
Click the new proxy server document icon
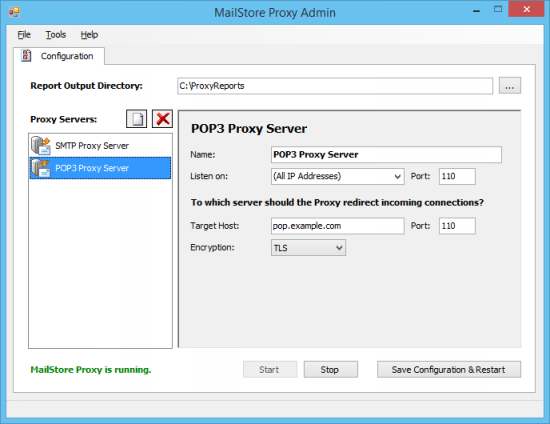[x=136, y=119]
